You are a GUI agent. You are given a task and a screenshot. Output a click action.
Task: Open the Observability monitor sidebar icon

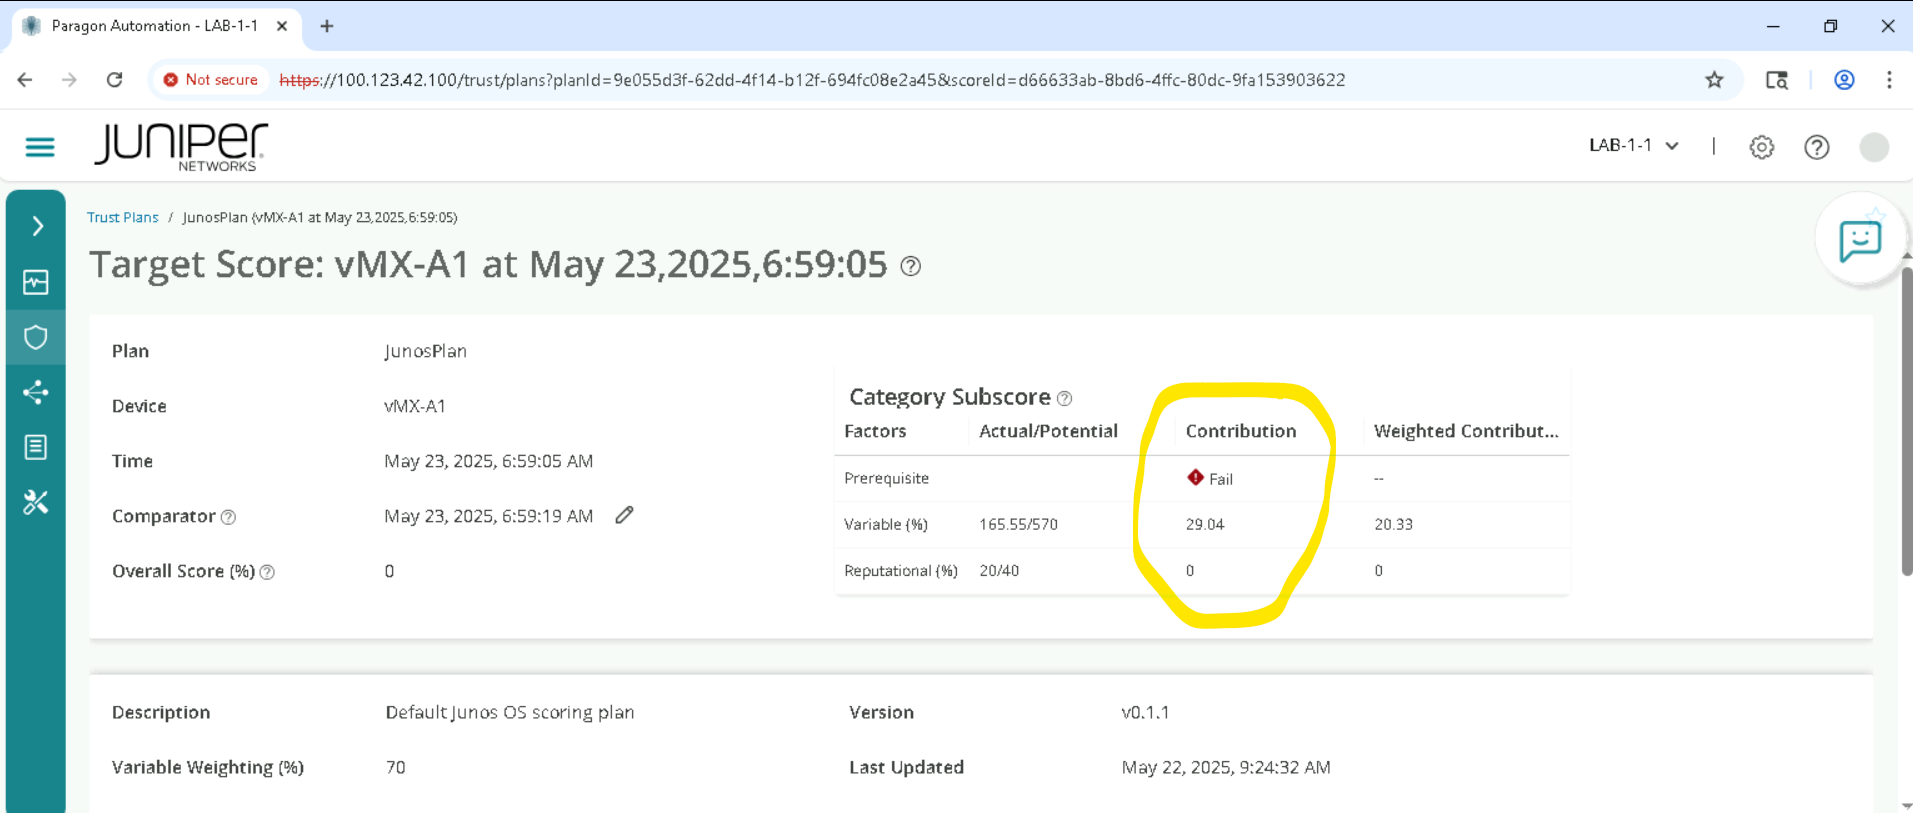tap(36, 283)
